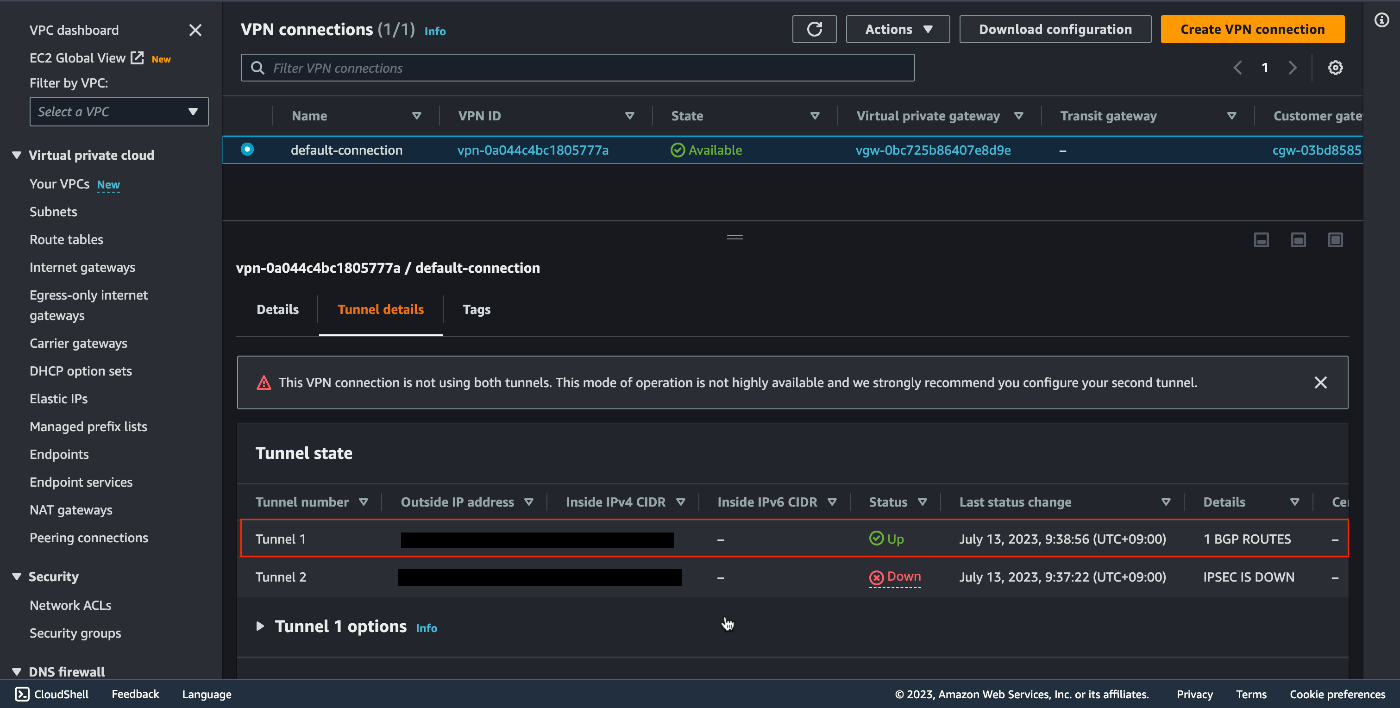The width and height of the screenshot is (1400, 708).
Task: Click the split panel drag handle
Action: [x=735, y=237]
